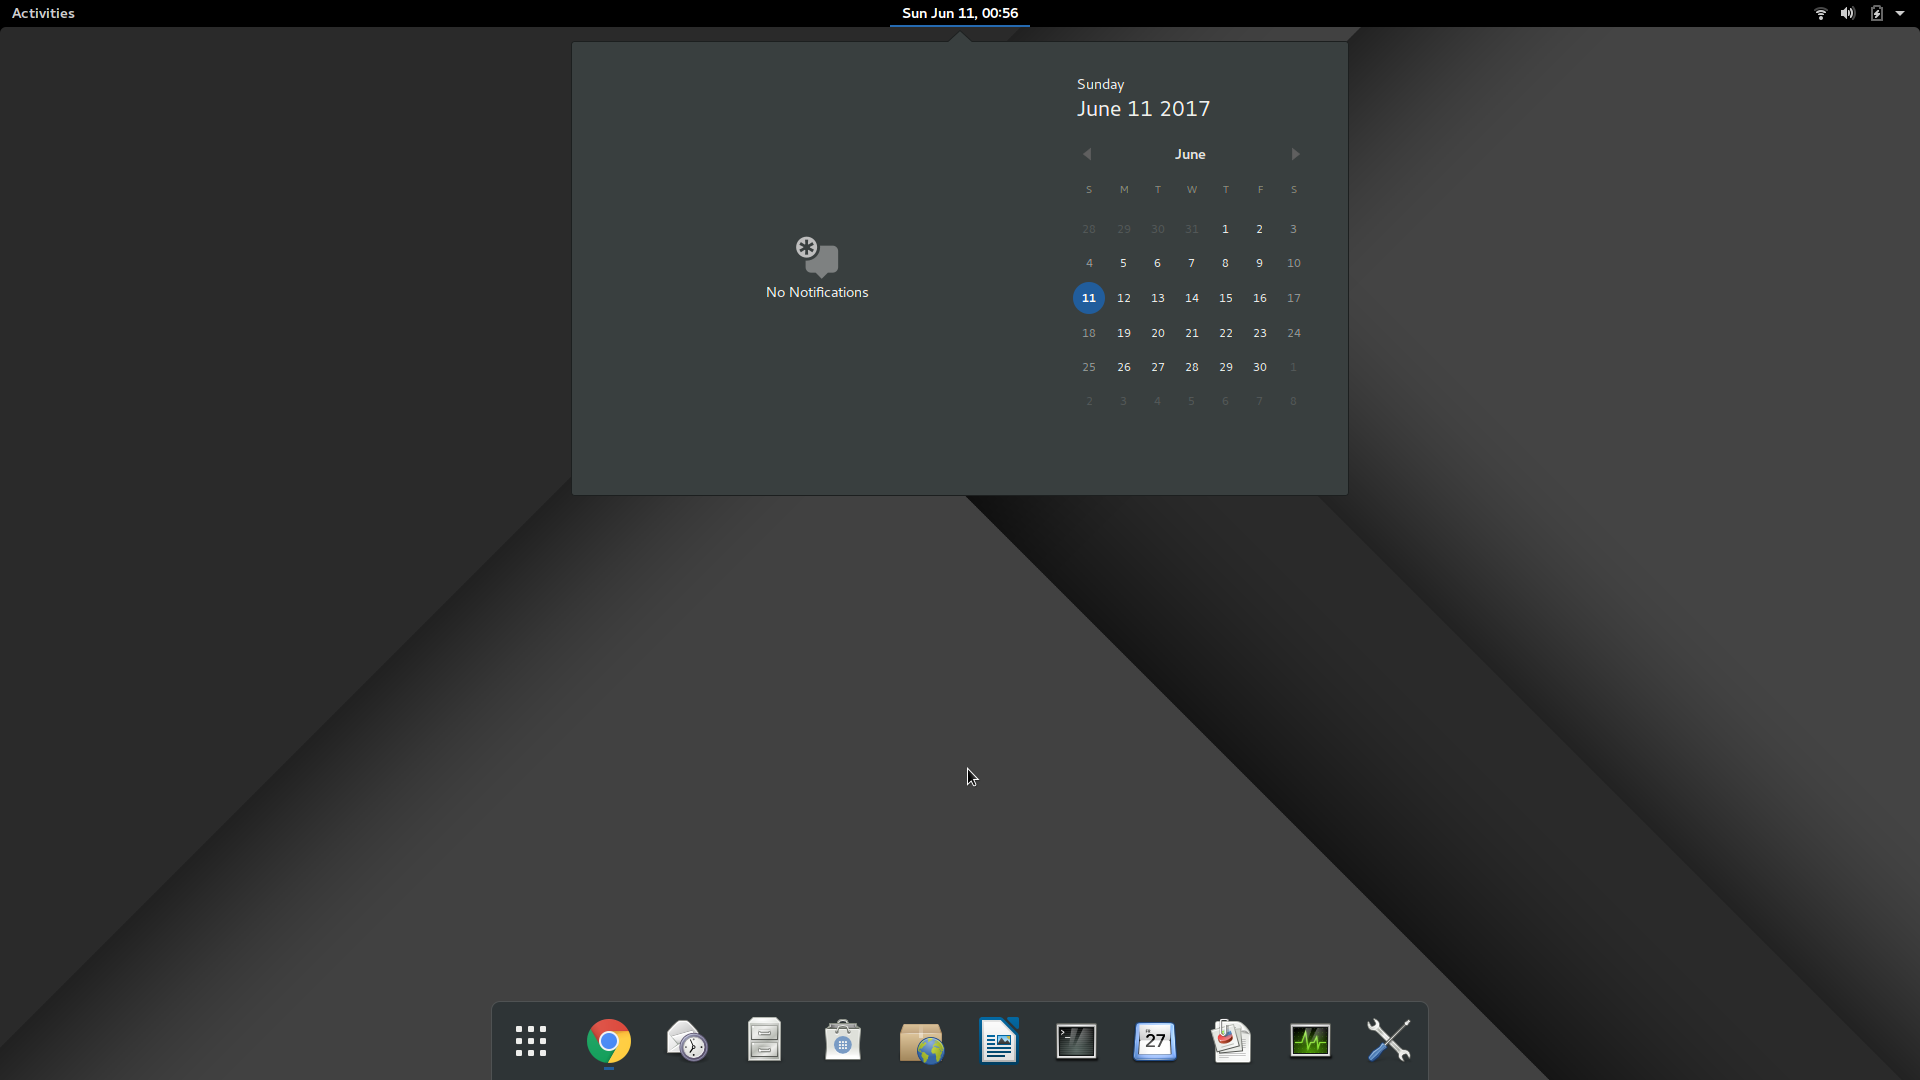Close the clock date menu
This screenshot has width=1920, height=1080.
click(959, 13)
